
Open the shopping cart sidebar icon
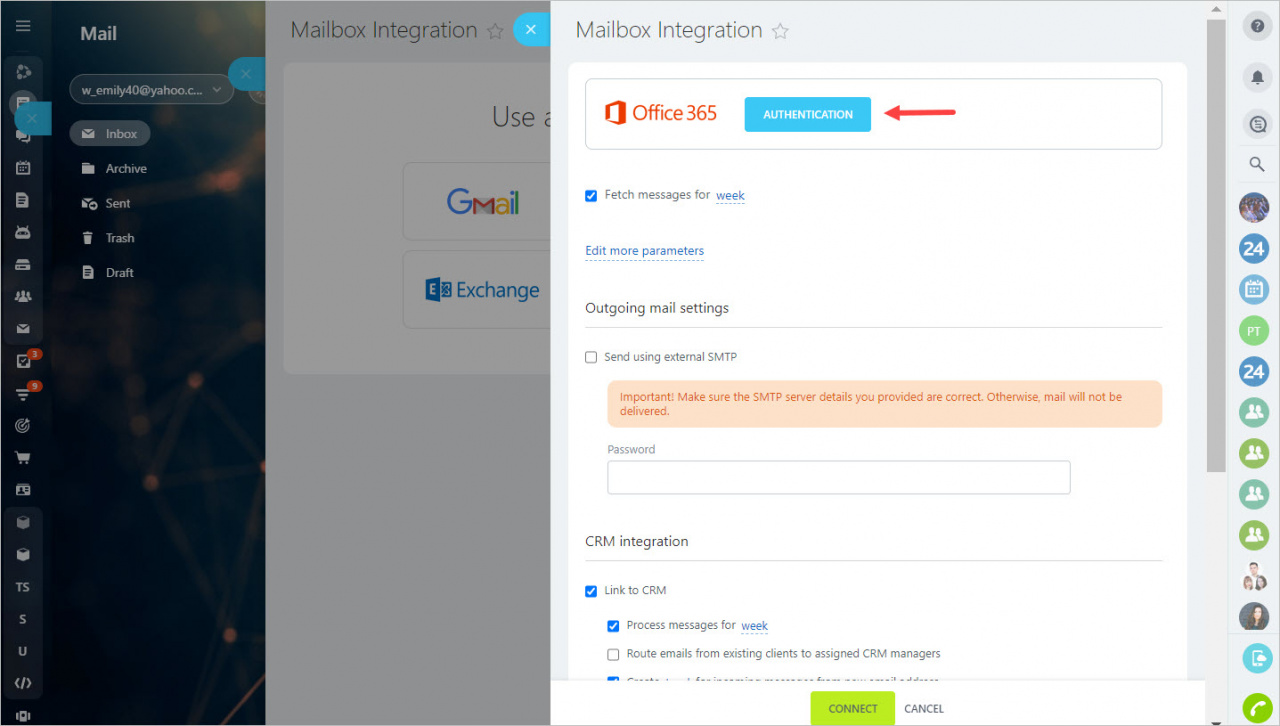click(23, 458)
